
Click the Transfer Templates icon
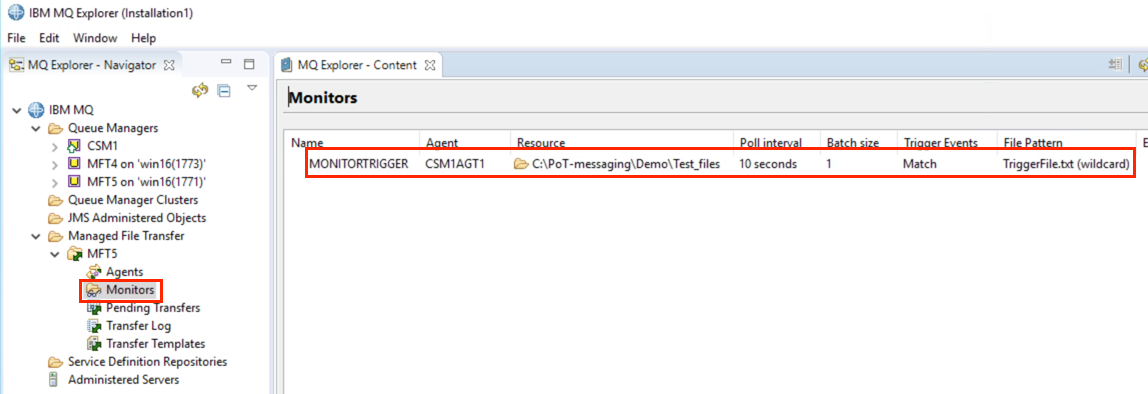[94, 343]
